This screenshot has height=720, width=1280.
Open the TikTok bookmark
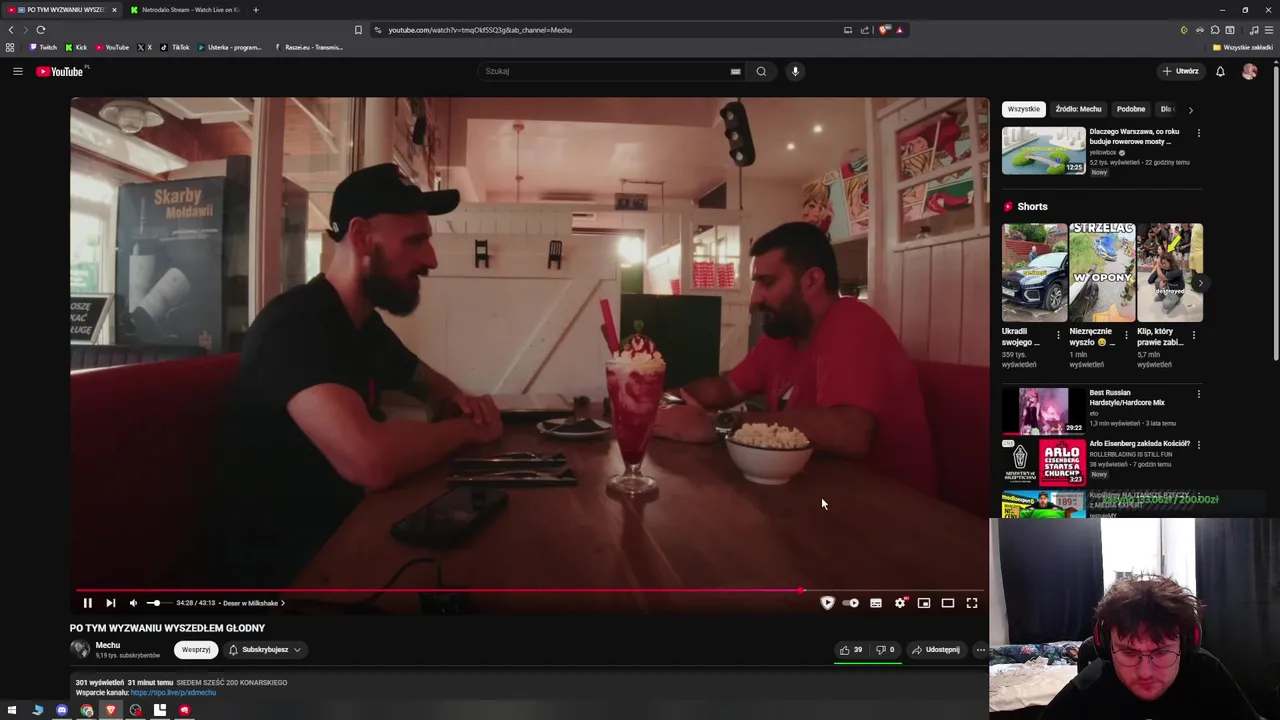pos(175,47)
